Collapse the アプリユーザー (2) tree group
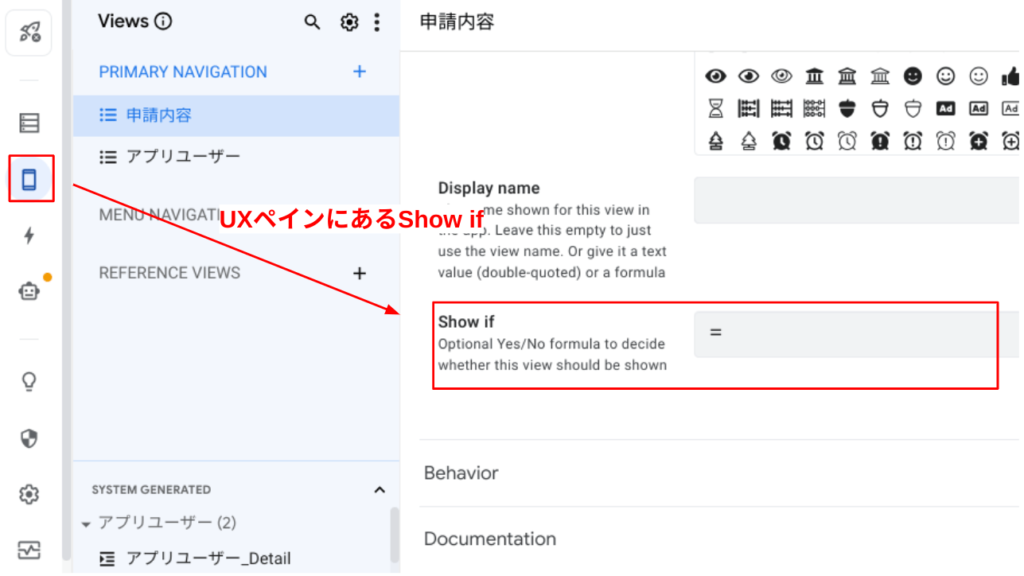Screen dimensions: 1024x576 [87, 523]
